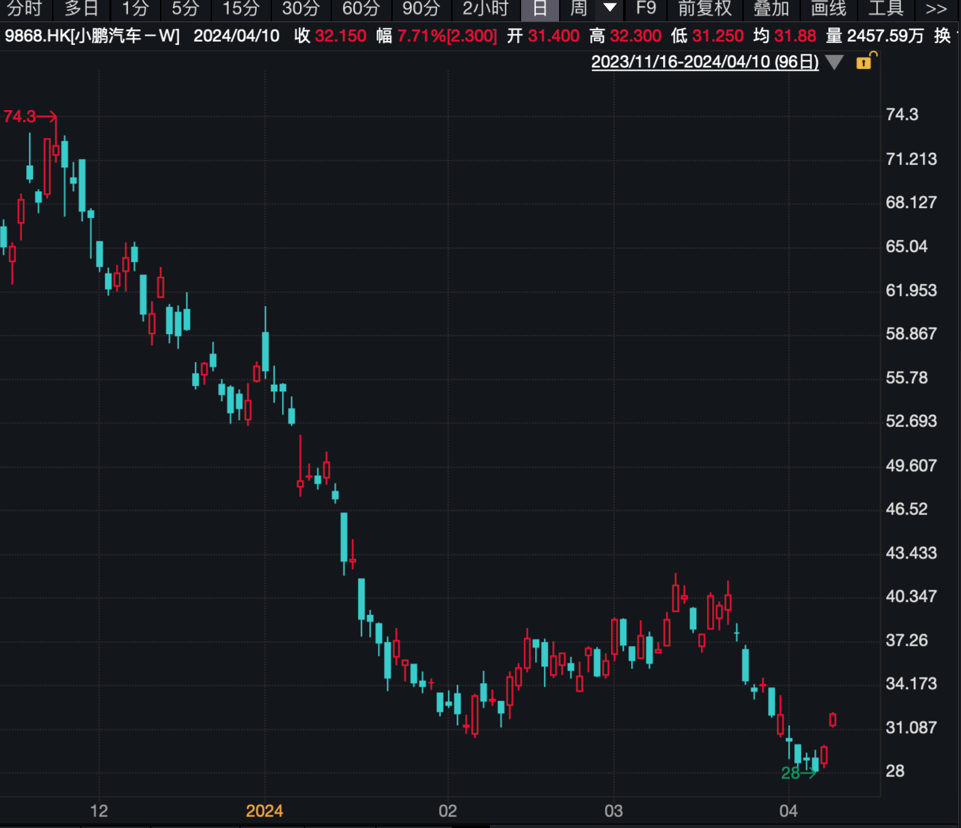Image resolution: width=961 pixels, height=828 pixels.
Task: Choose the 5分 period
Action: [x=185, y=10]
